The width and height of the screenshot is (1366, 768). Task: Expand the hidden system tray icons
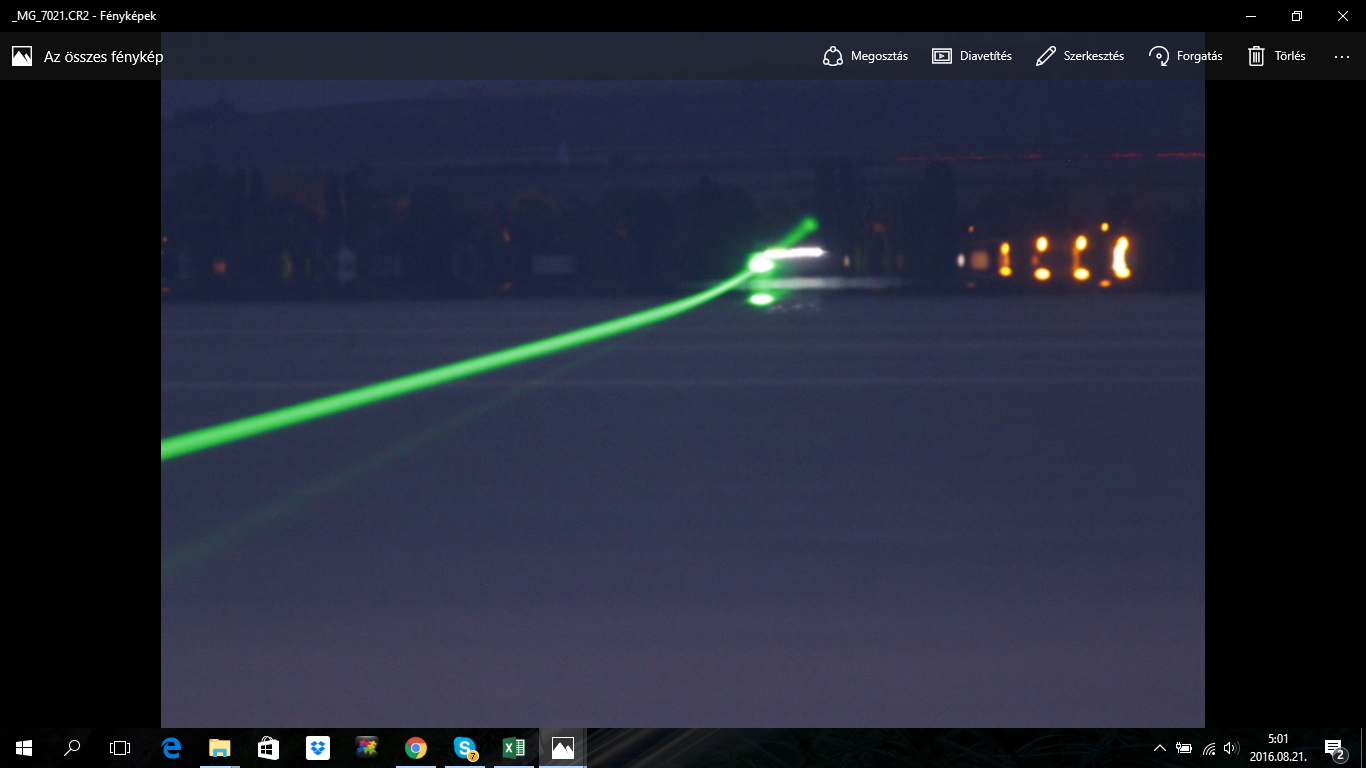1160,748
